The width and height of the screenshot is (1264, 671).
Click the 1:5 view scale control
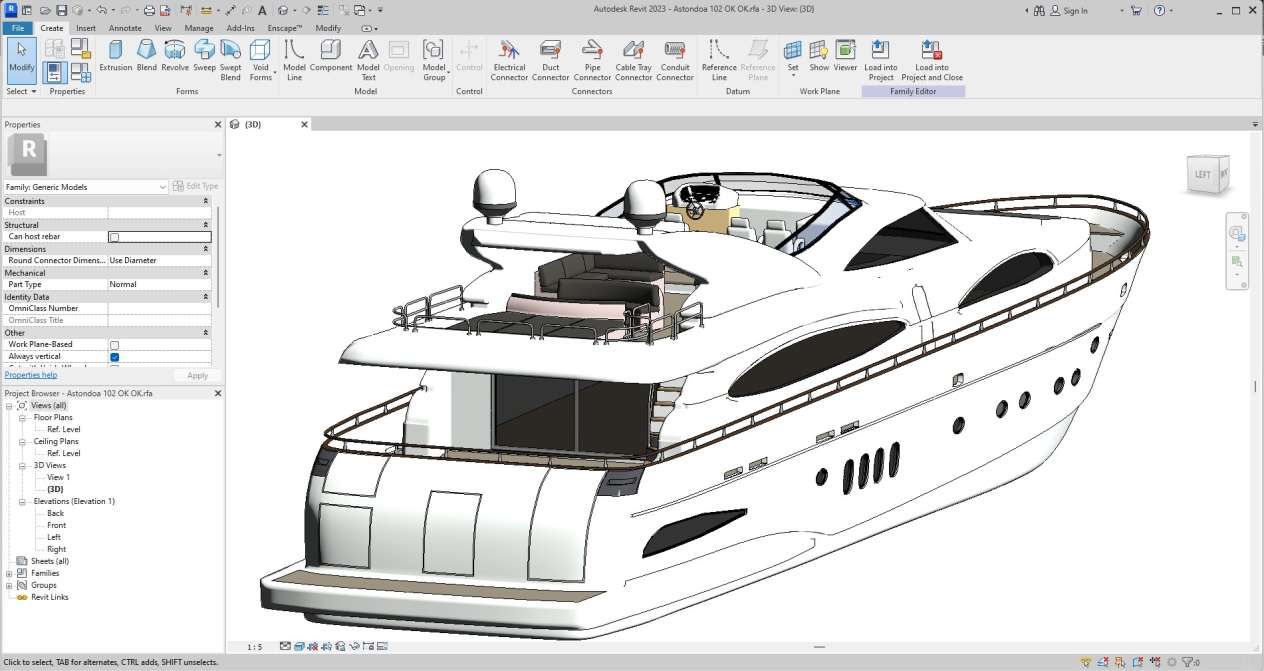tap(255, 647)
